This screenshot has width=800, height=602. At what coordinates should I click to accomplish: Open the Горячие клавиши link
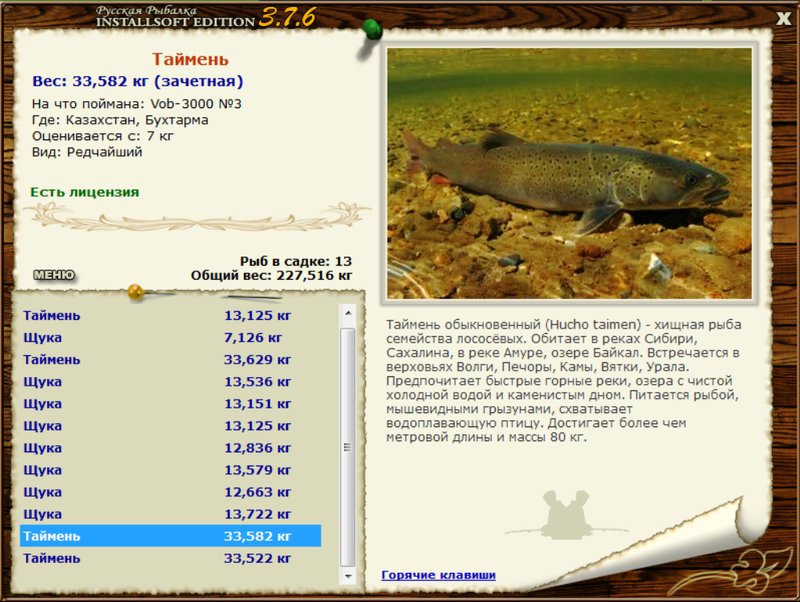(438, 575)
